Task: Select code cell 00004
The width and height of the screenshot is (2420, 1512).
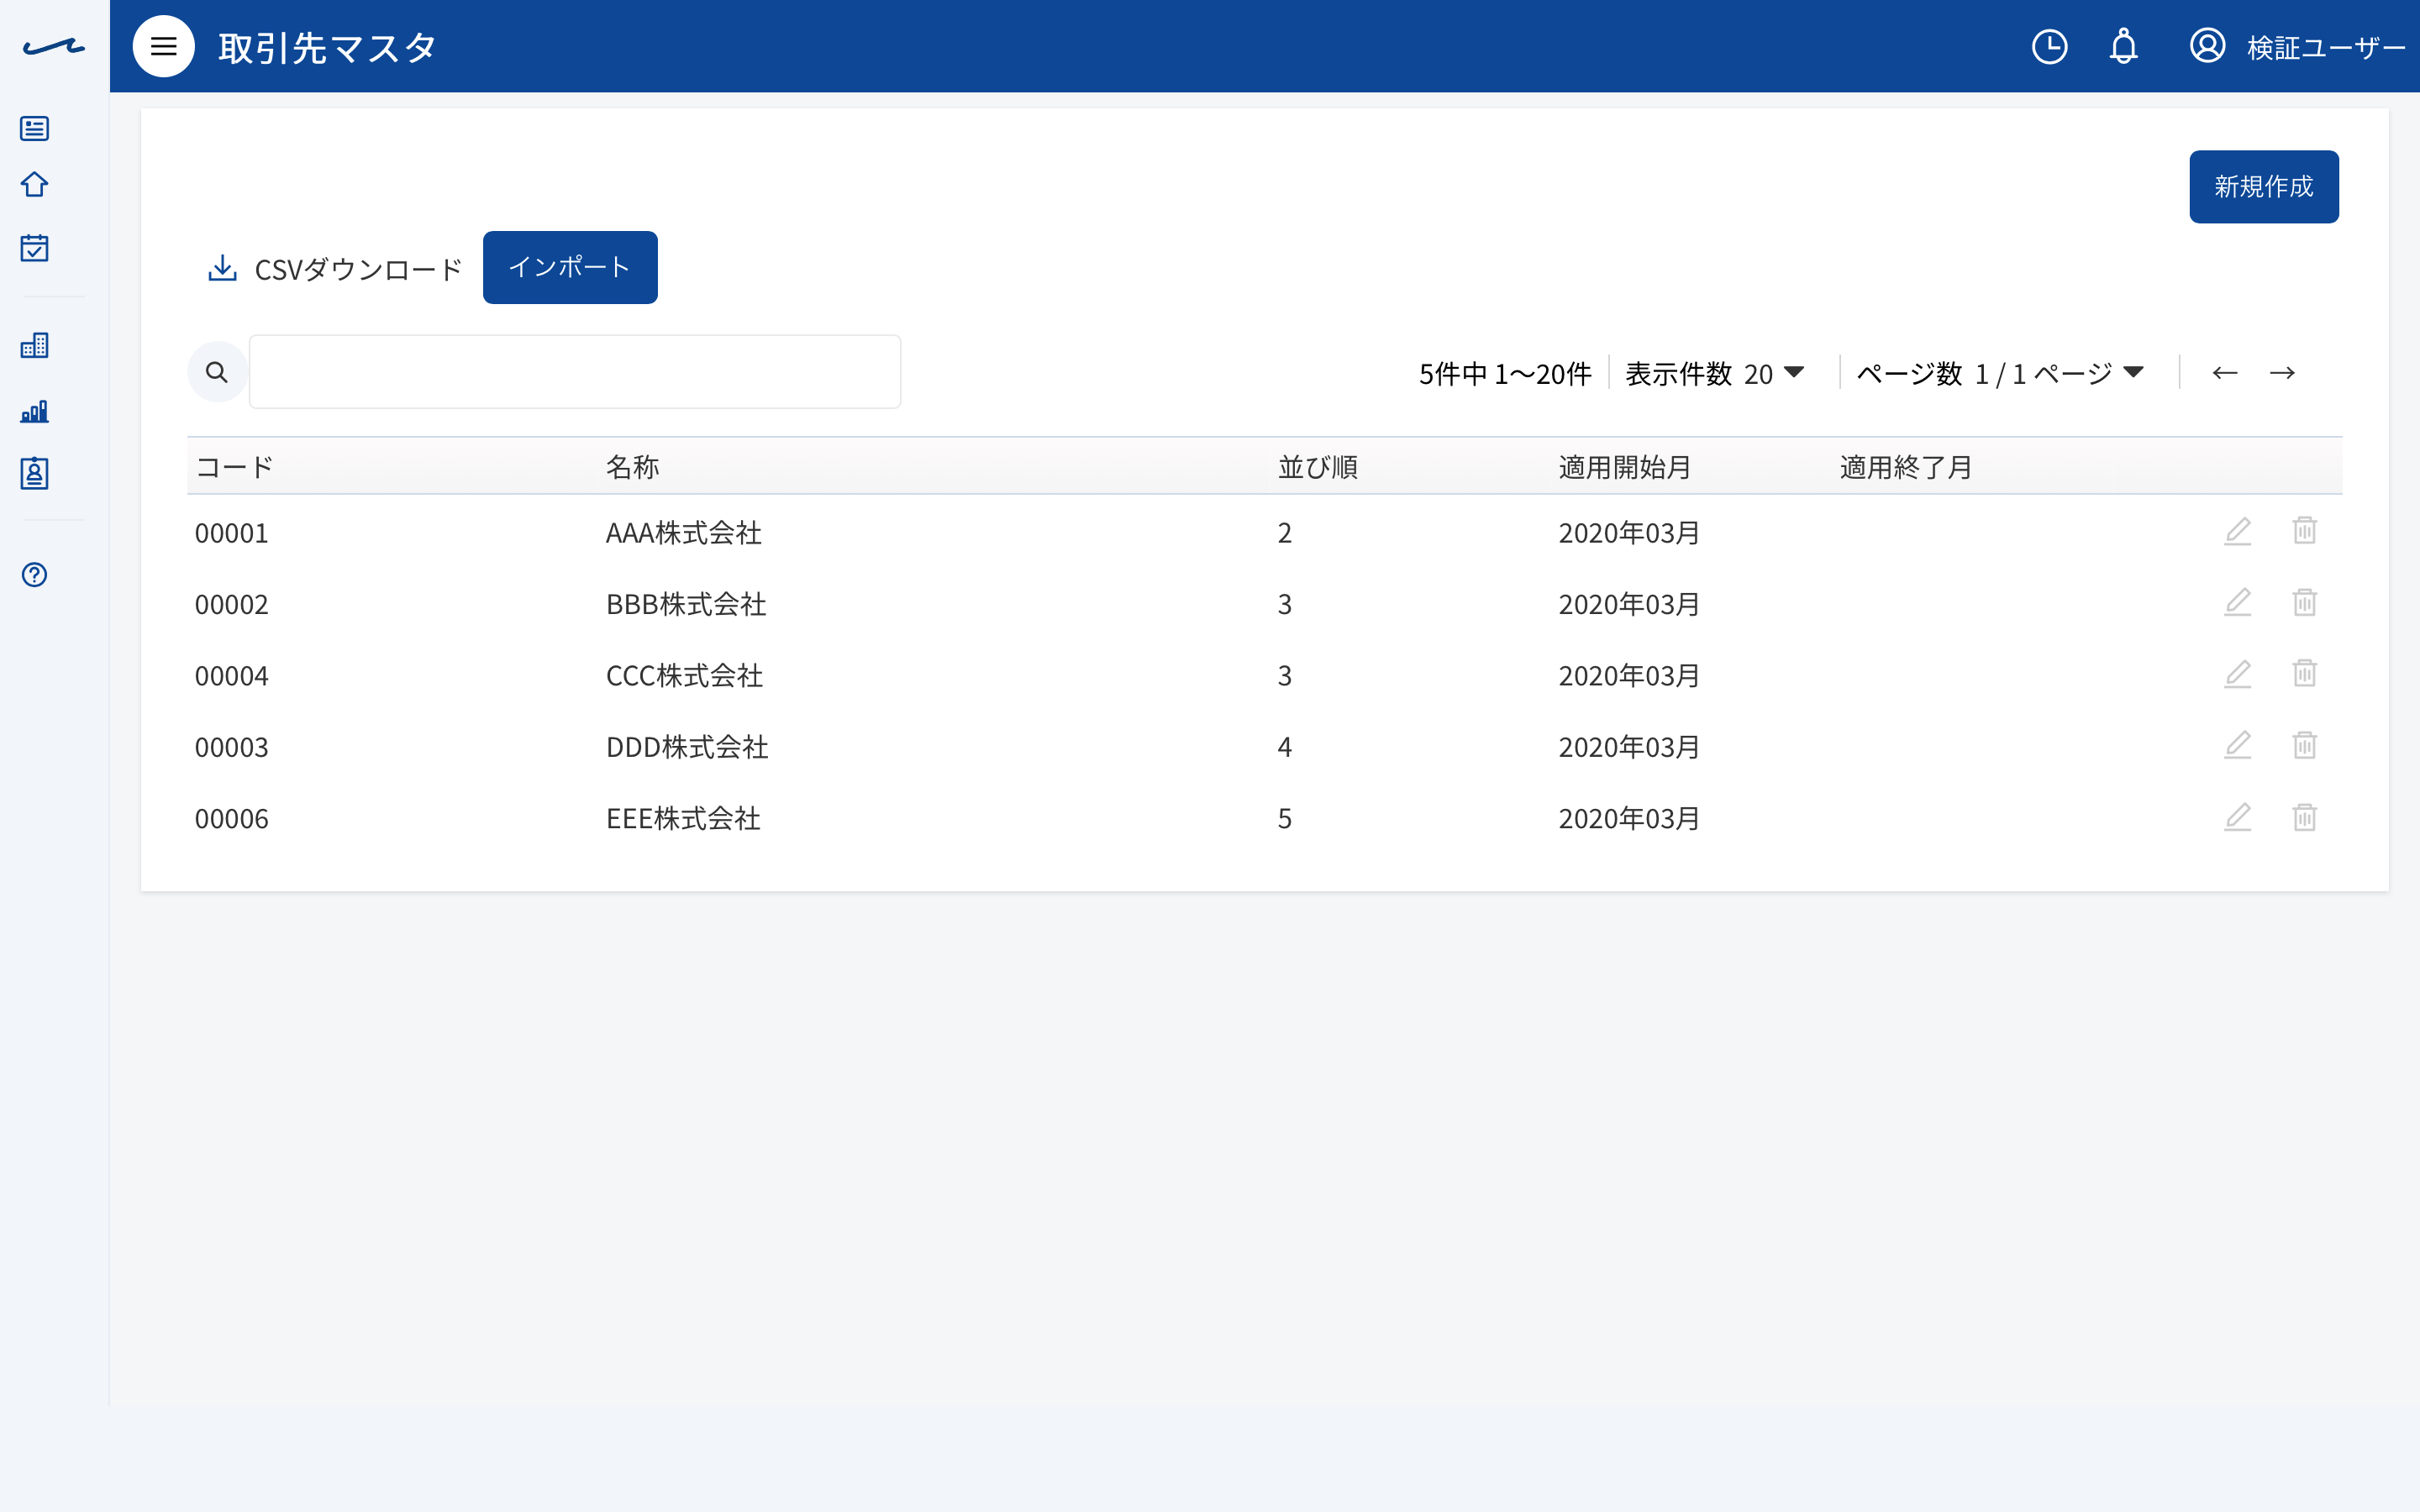Action: coord(232,676)
